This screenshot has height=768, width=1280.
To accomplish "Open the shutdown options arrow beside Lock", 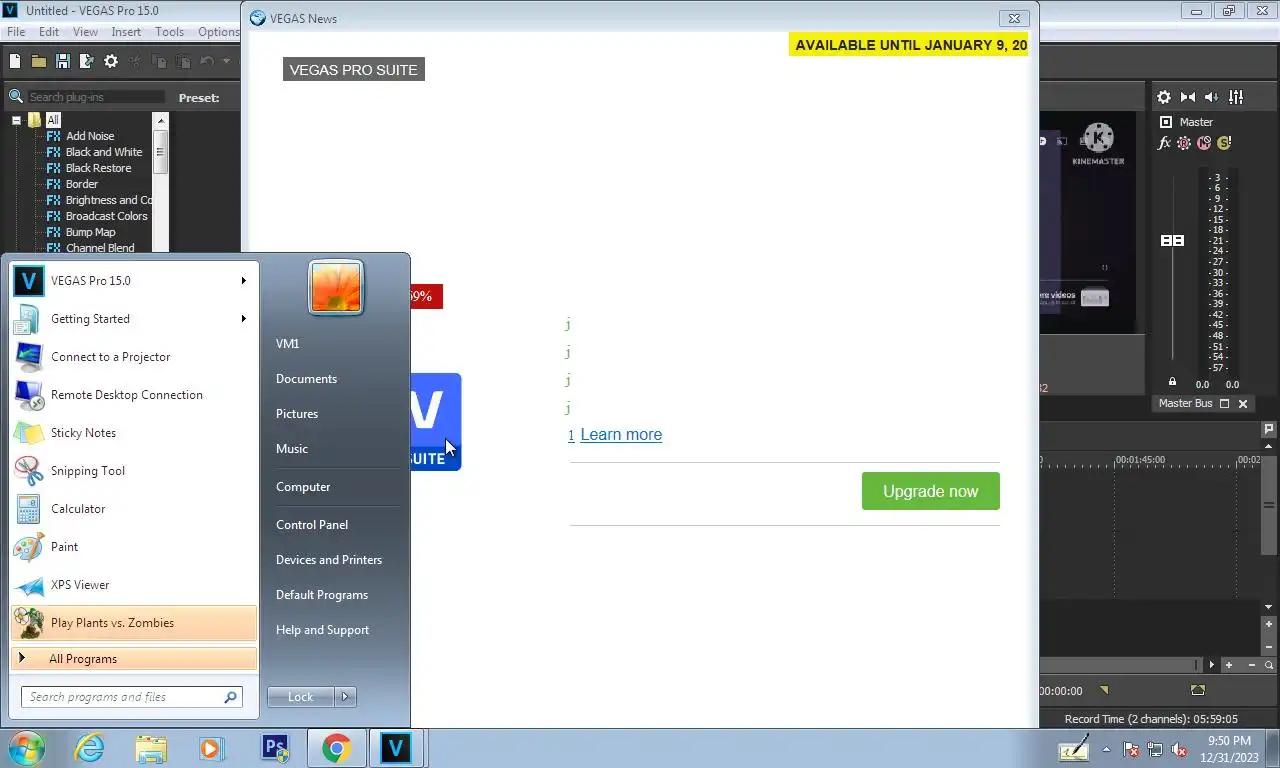I will point(345,697).
